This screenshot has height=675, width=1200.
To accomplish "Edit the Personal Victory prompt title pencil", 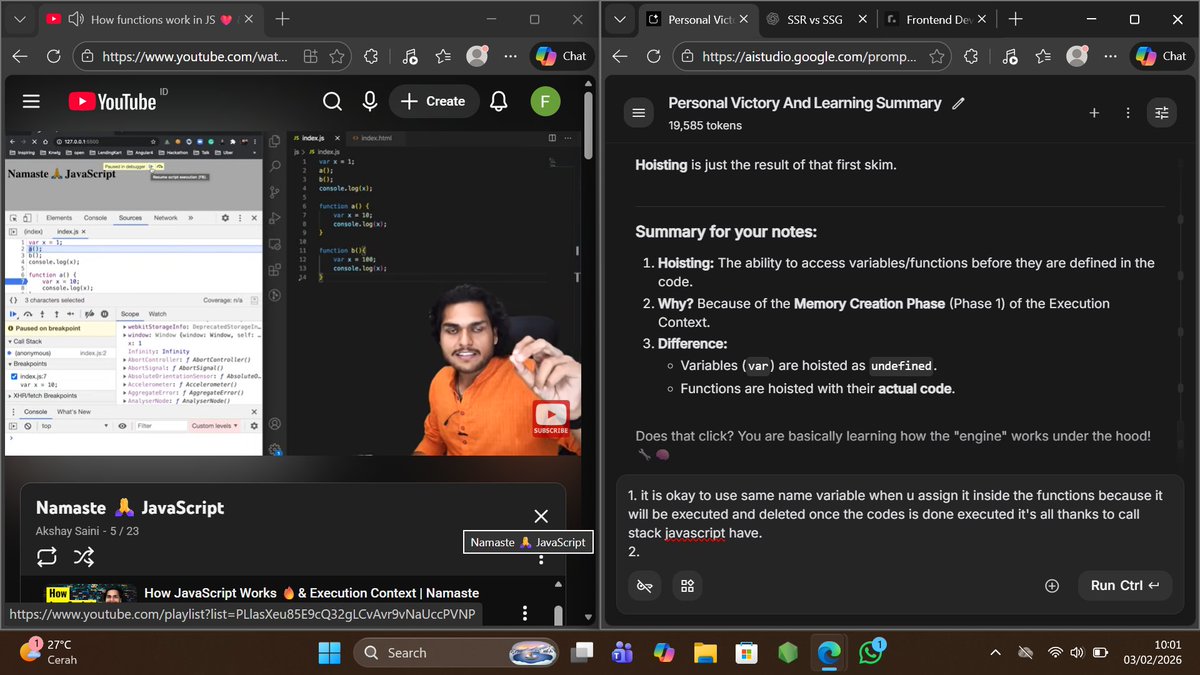I will 959,103.
